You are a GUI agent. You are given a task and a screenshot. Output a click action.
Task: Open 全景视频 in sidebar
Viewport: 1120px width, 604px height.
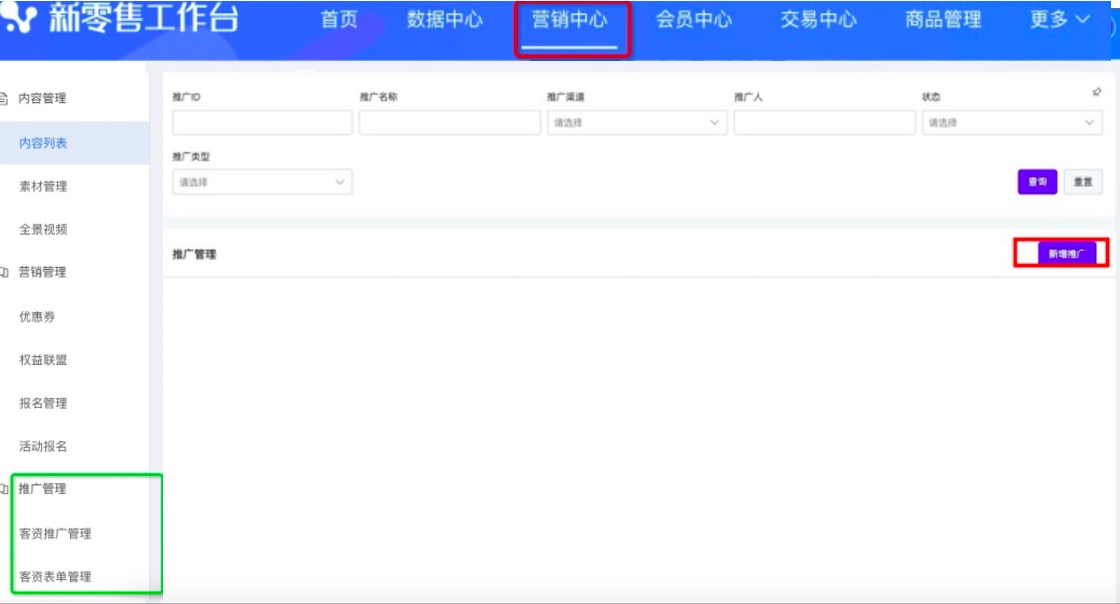(43, 229)
